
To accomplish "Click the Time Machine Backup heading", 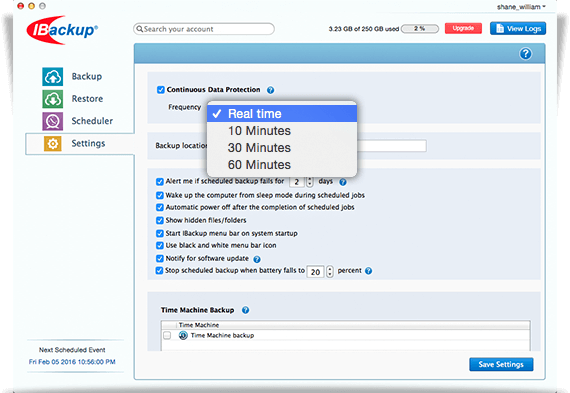I will click(x=197, y=310).
